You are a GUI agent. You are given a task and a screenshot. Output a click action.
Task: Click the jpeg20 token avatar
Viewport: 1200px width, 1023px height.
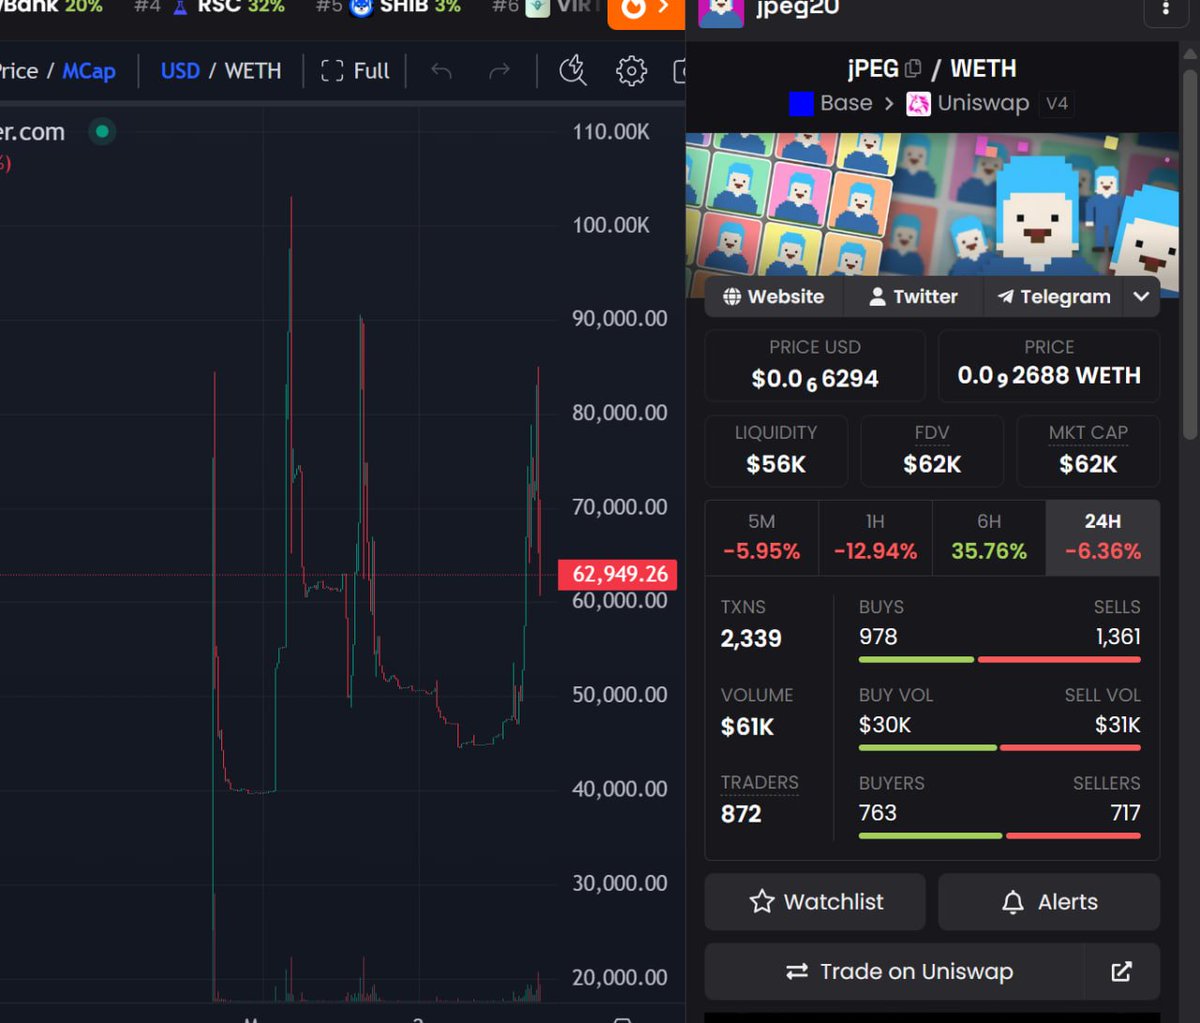721,11
